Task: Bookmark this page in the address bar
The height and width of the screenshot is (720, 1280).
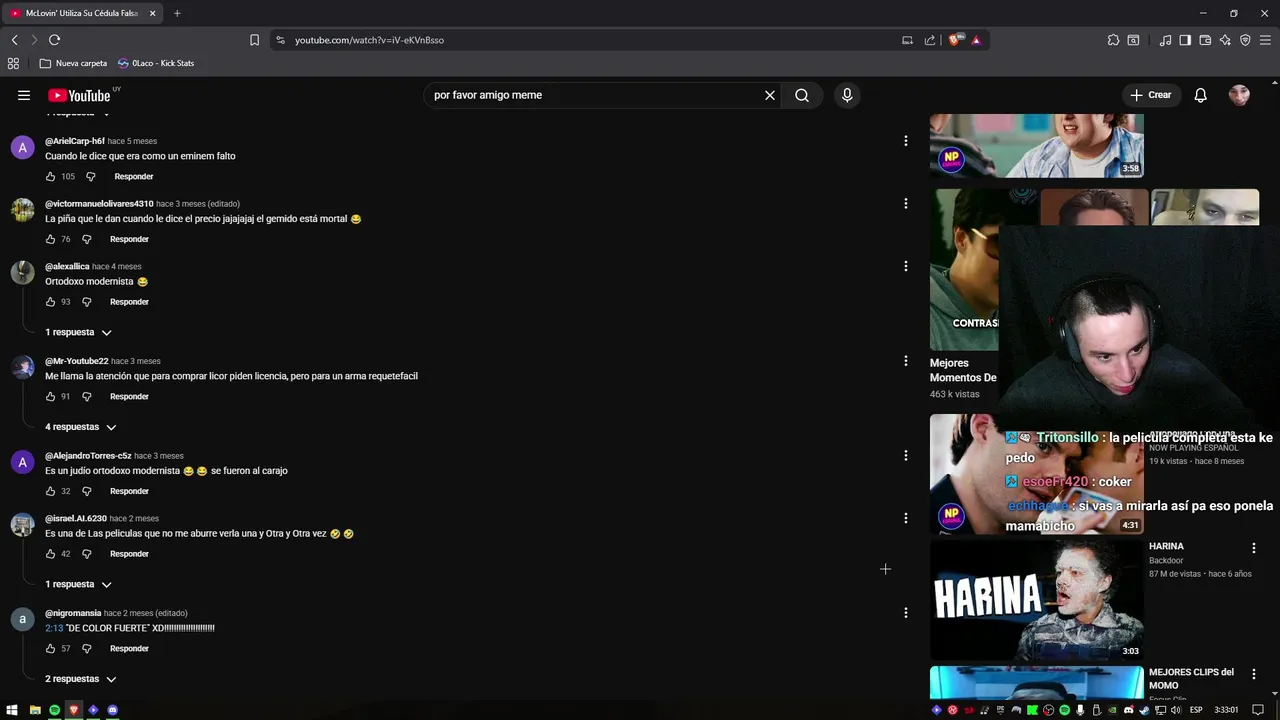Action: (254, 40)
